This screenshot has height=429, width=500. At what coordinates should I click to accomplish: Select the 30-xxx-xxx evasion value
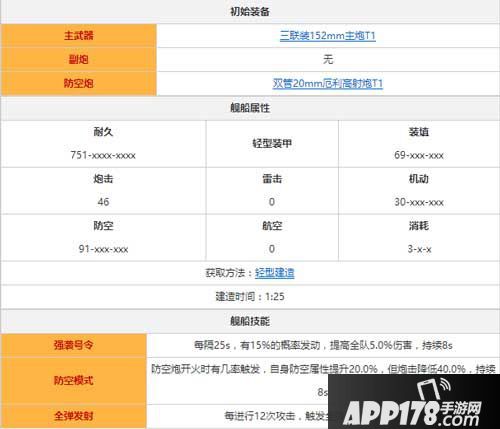coord(419,202)
